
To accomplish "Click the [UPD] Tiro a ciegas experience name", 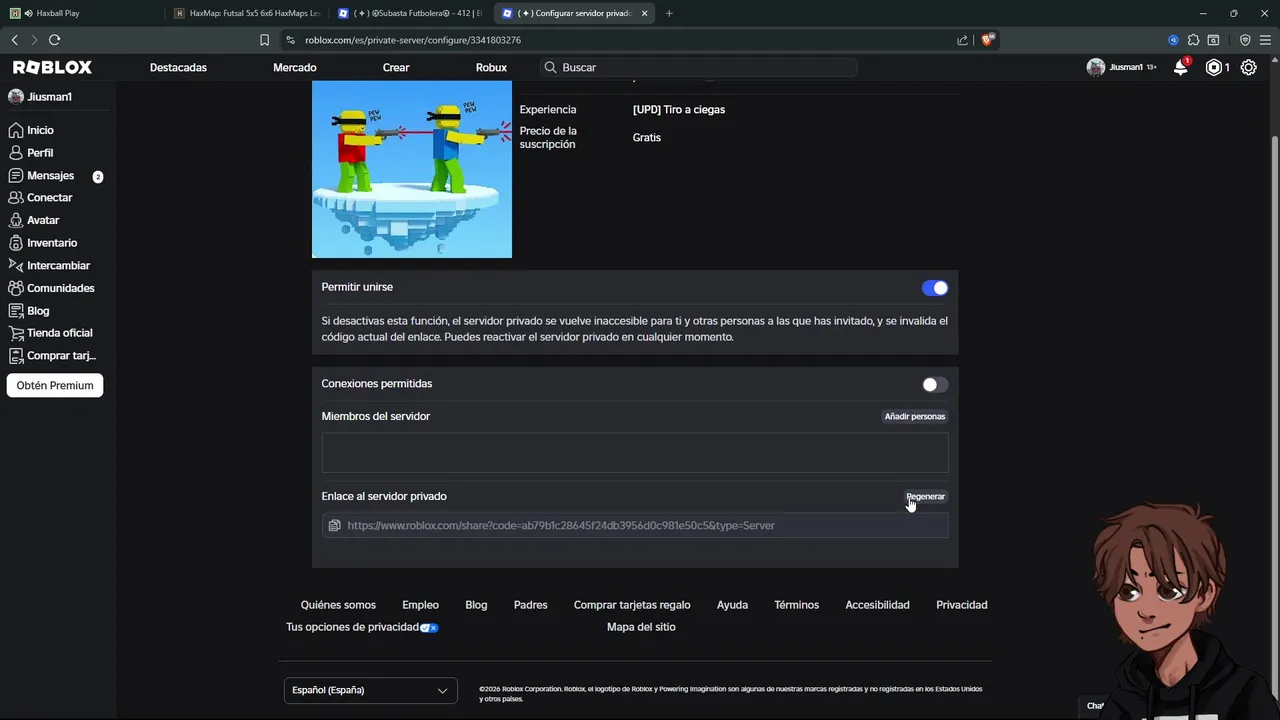I will 679,110.
